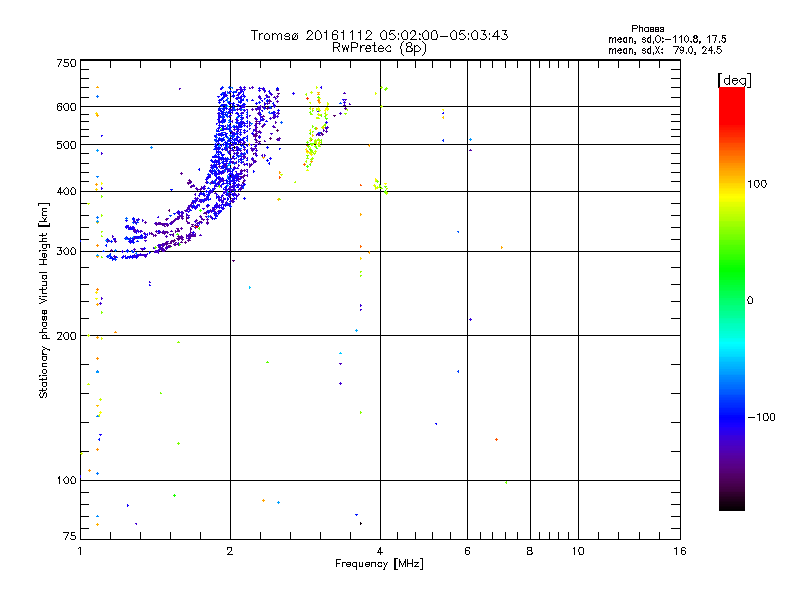The width and height of the screenshot is (800, 600).
Task: Click the '[deg]' colorbar unit label
Action: (734, 80)
